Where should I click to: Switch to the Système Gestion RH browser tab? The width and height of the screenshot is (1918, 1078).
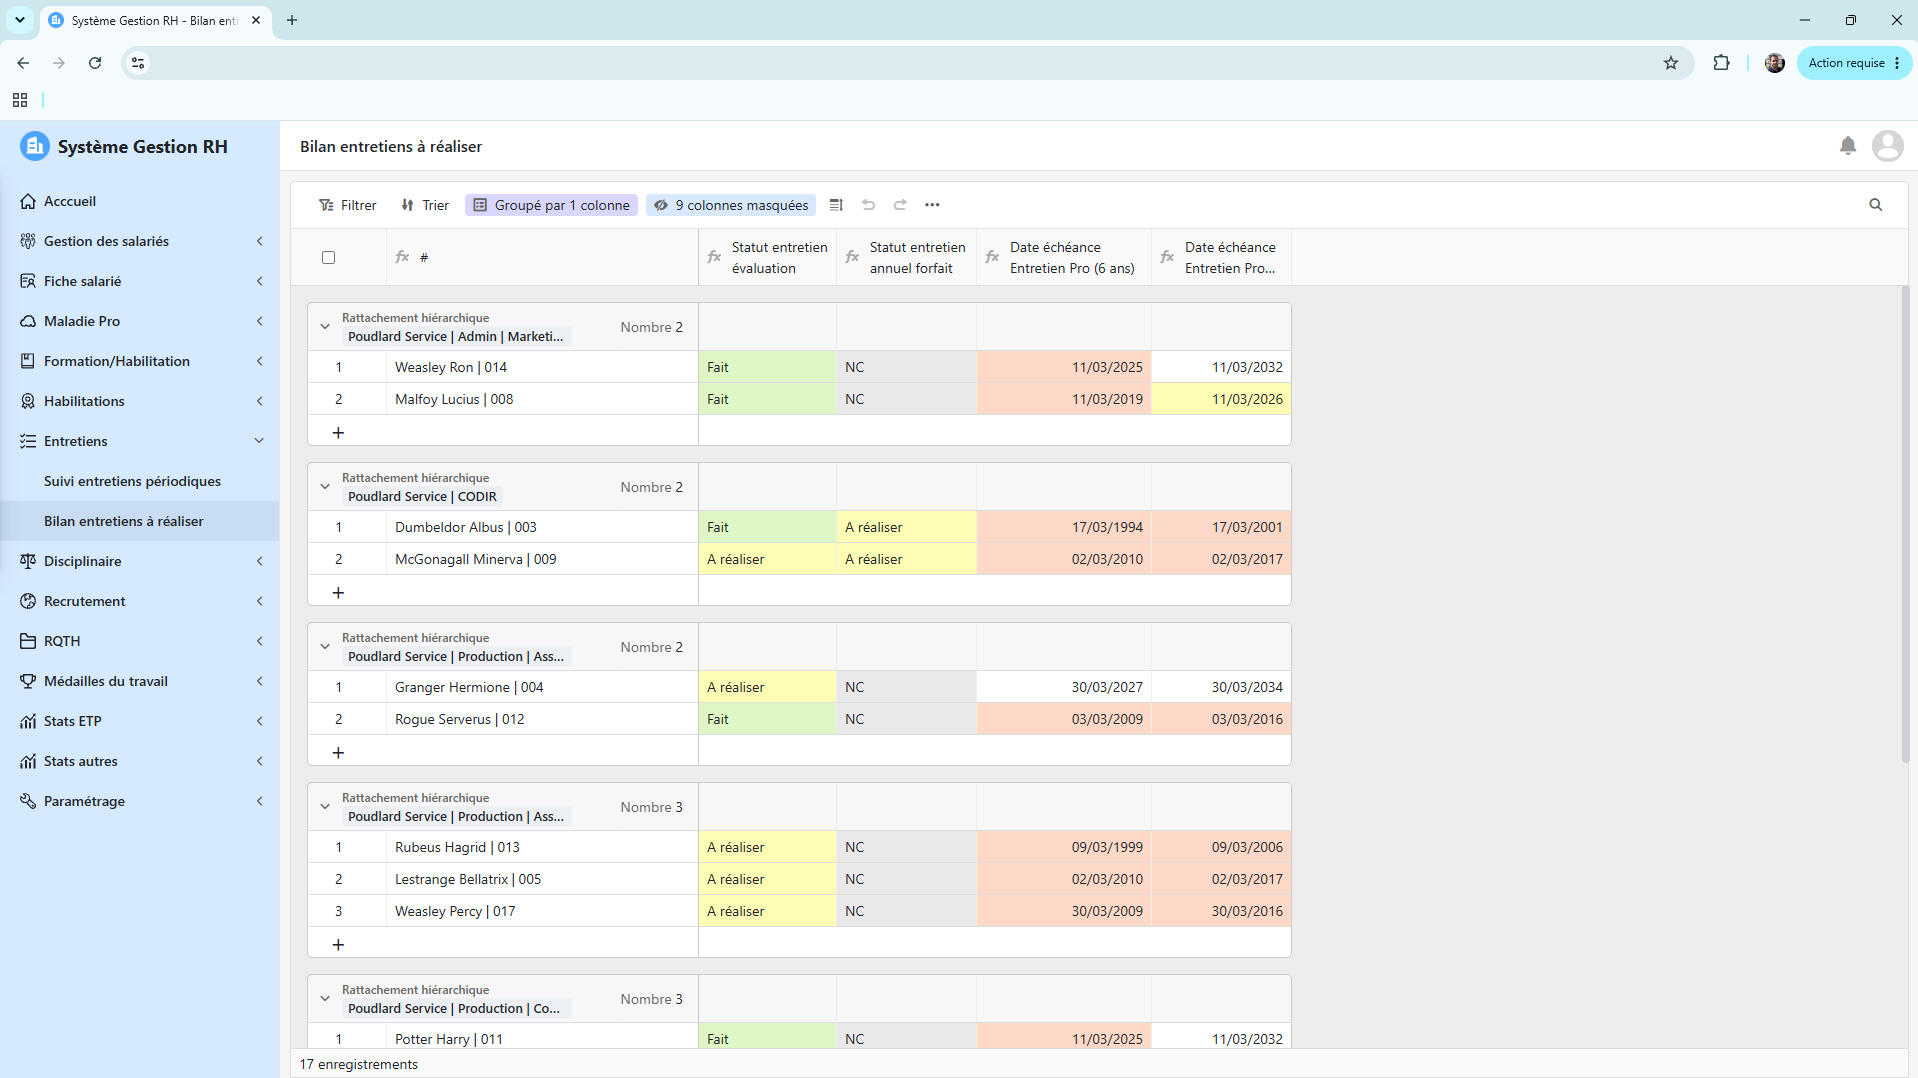pyautogui.click(x=155, y=20)
